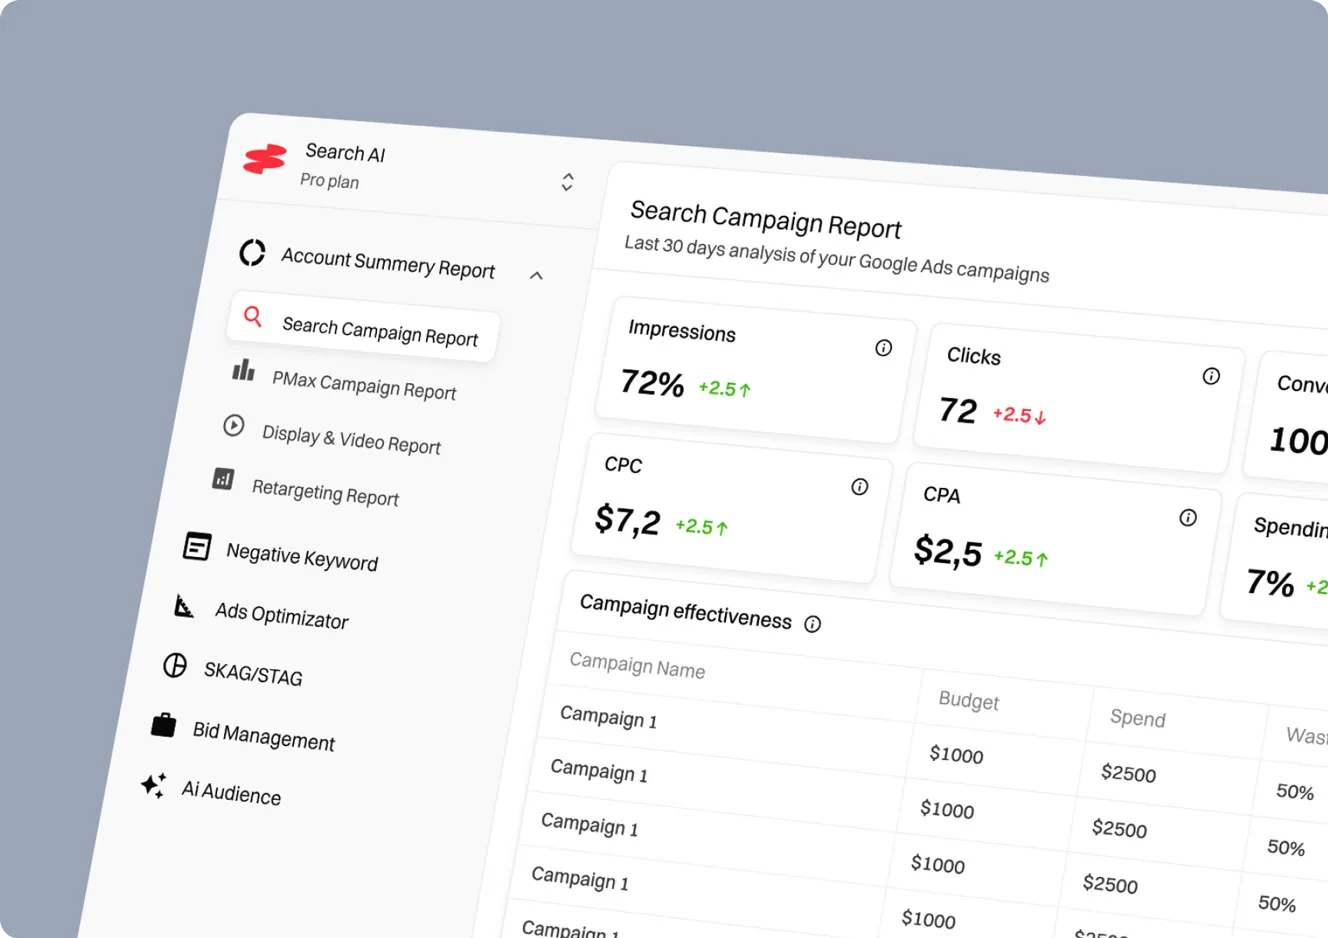This screenshot has width=1328, height=938.
Task: Click the Spend column header
Action: tap(1137, 717)
